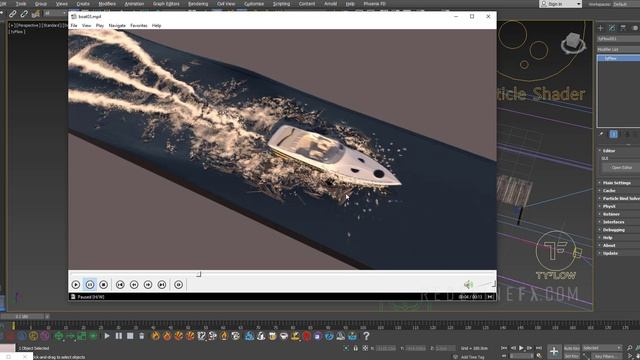Play the boat video in media player
Screen dimensions: 640x360
[76, 284]
